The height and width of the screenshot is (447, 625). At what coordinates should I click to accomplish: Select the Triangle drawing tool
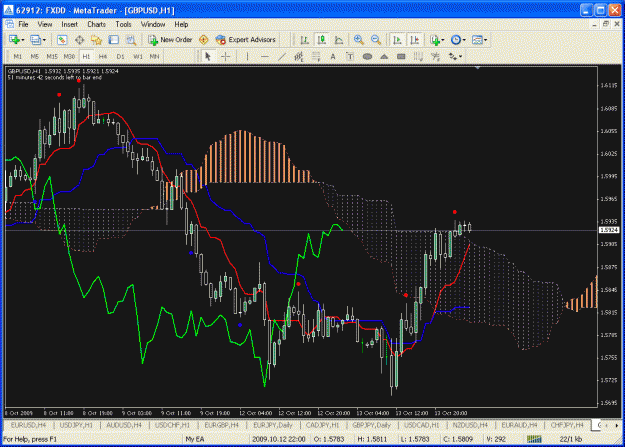click(x=384, y=57)
